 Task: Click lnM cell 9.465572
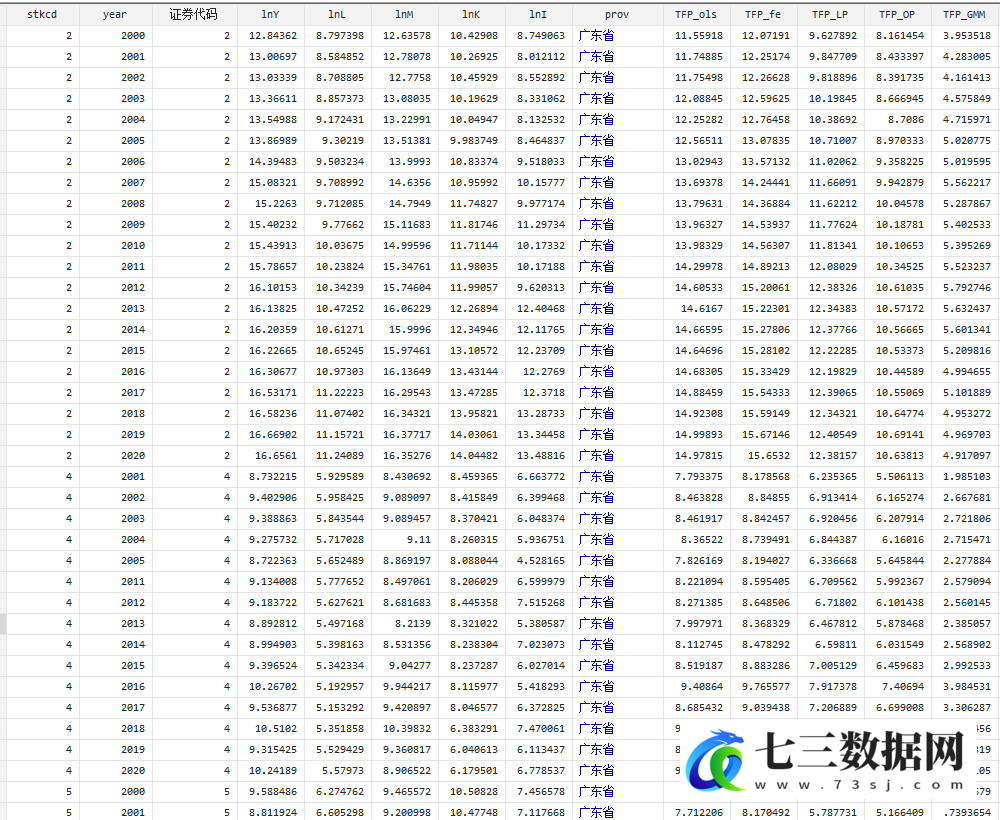pyautogui.click(x=404, y=792)
